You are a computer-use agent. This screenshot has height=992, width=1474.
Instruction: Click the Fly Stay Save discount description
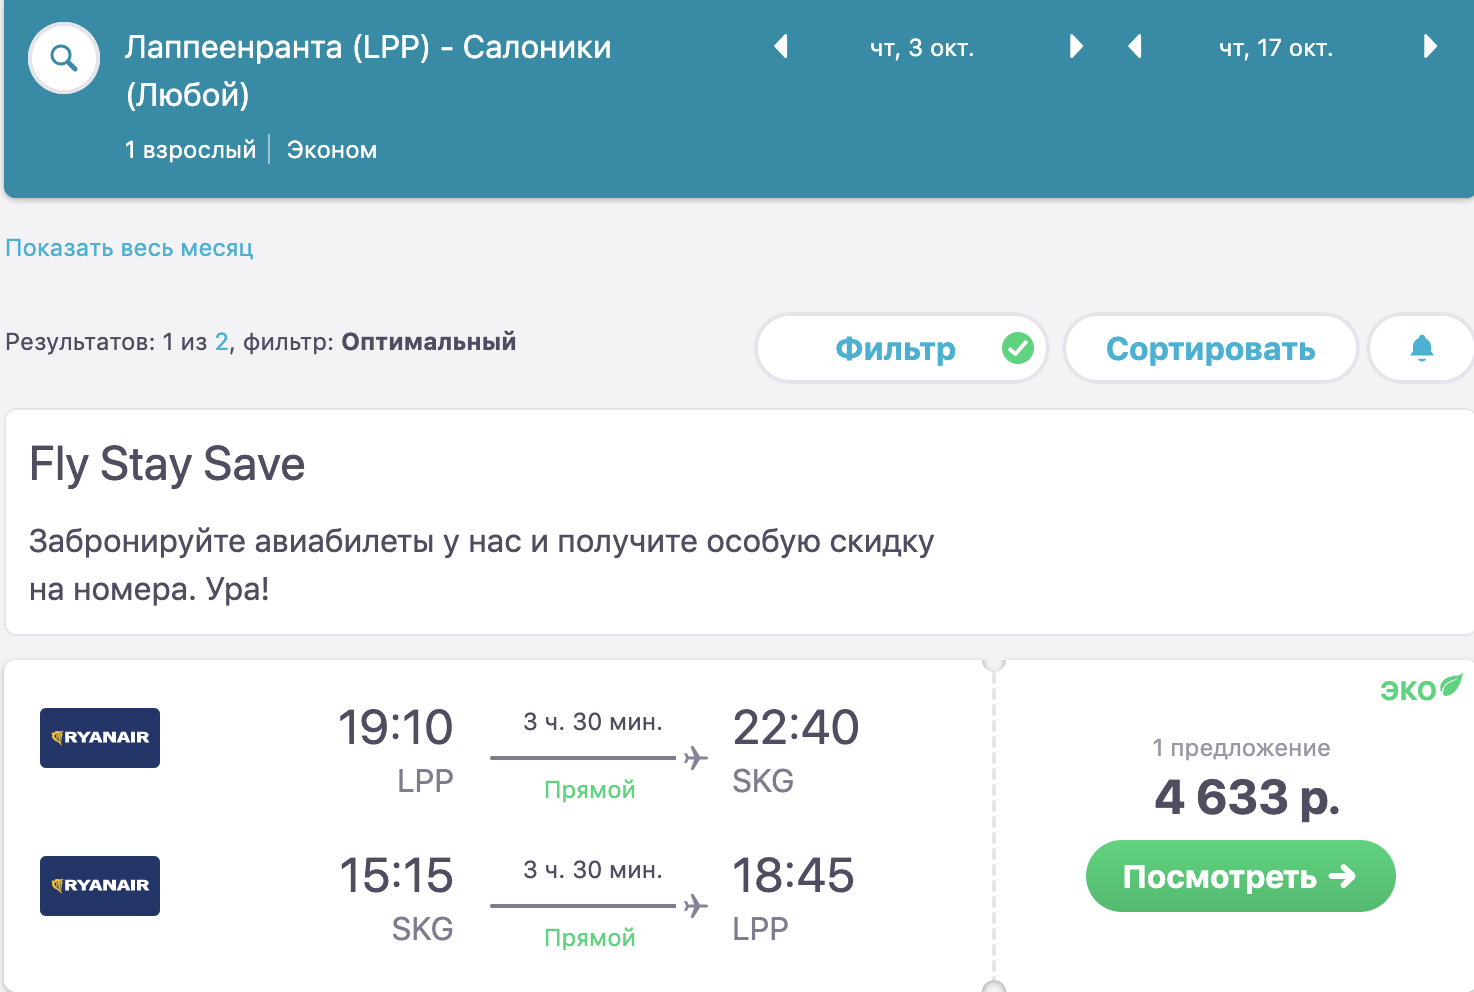click(x=481, y=565)
